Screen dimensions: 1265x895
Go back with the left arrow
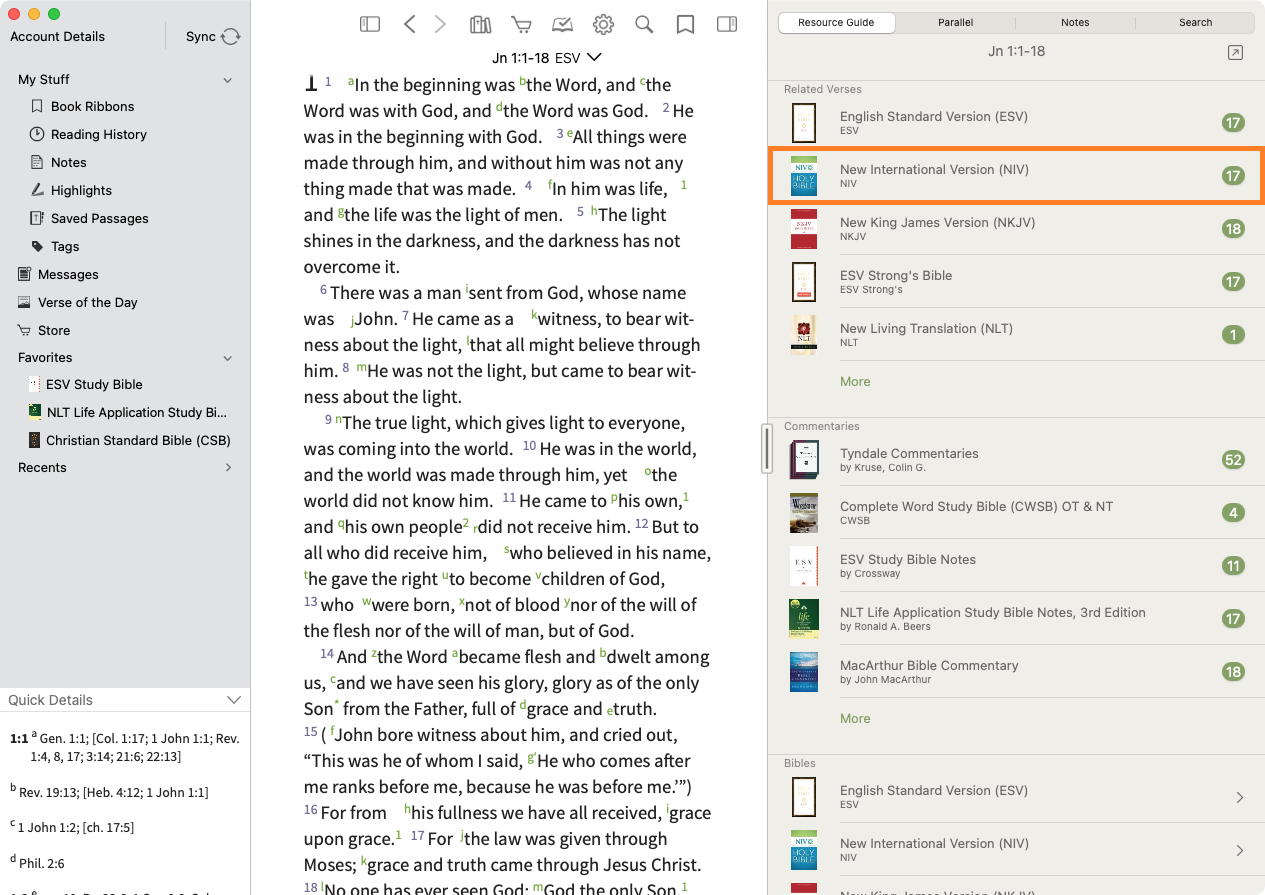tap(409, 24)
